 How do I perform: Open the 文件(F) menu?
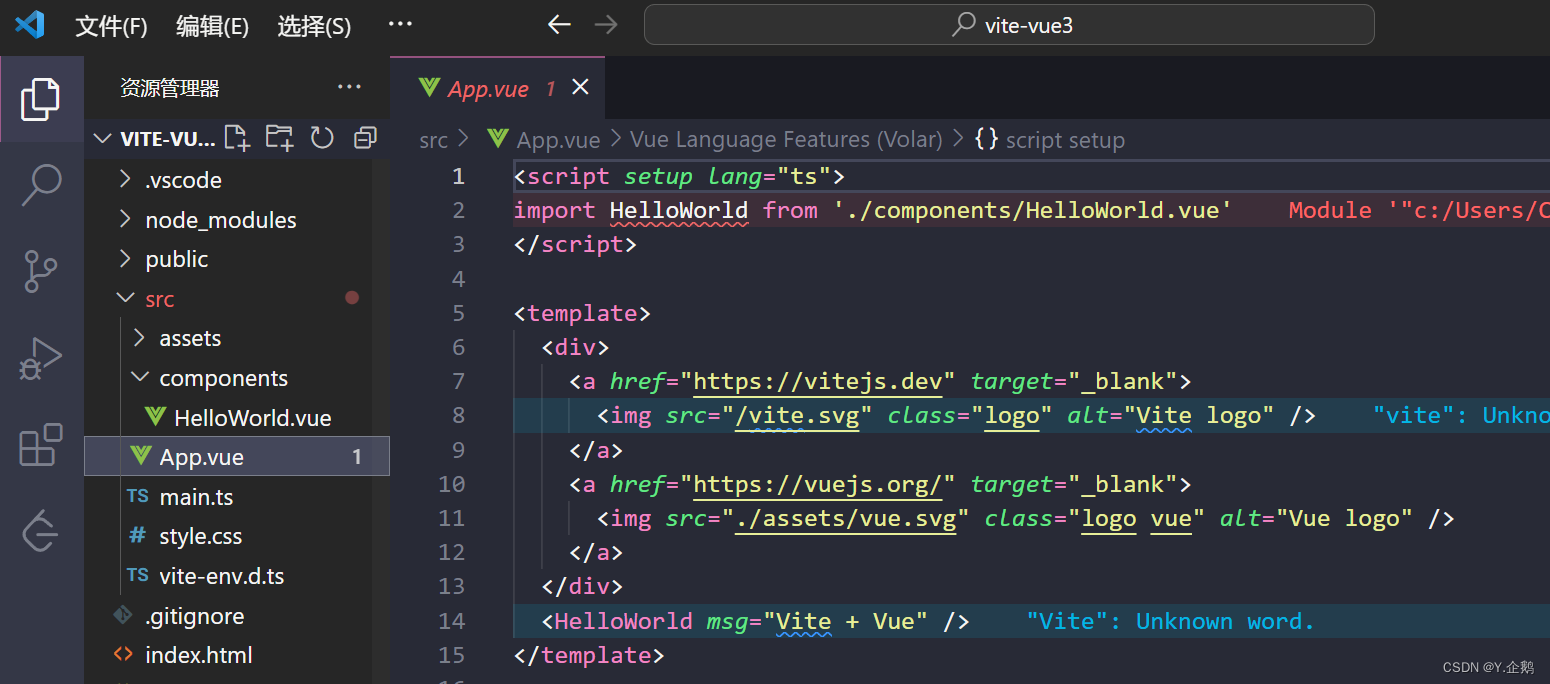110,26
